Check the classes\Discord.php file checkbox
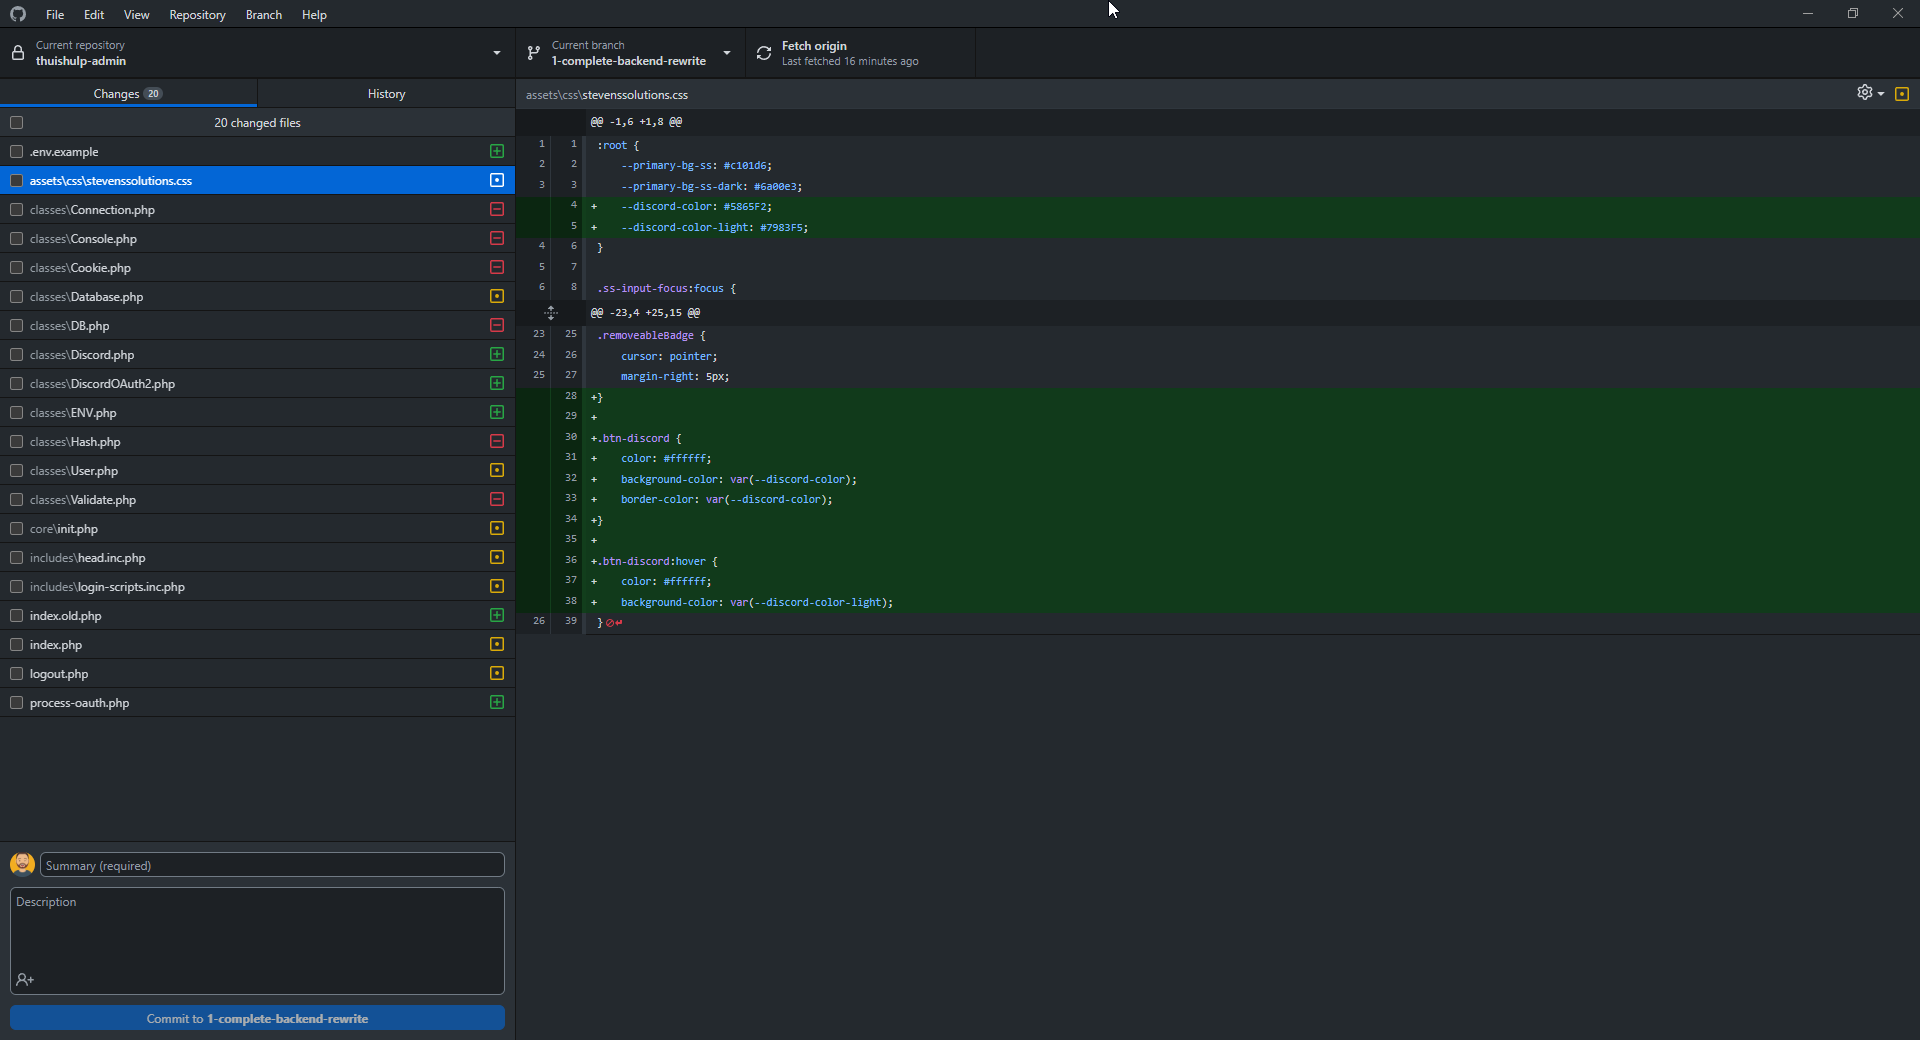 pos(17,355)
